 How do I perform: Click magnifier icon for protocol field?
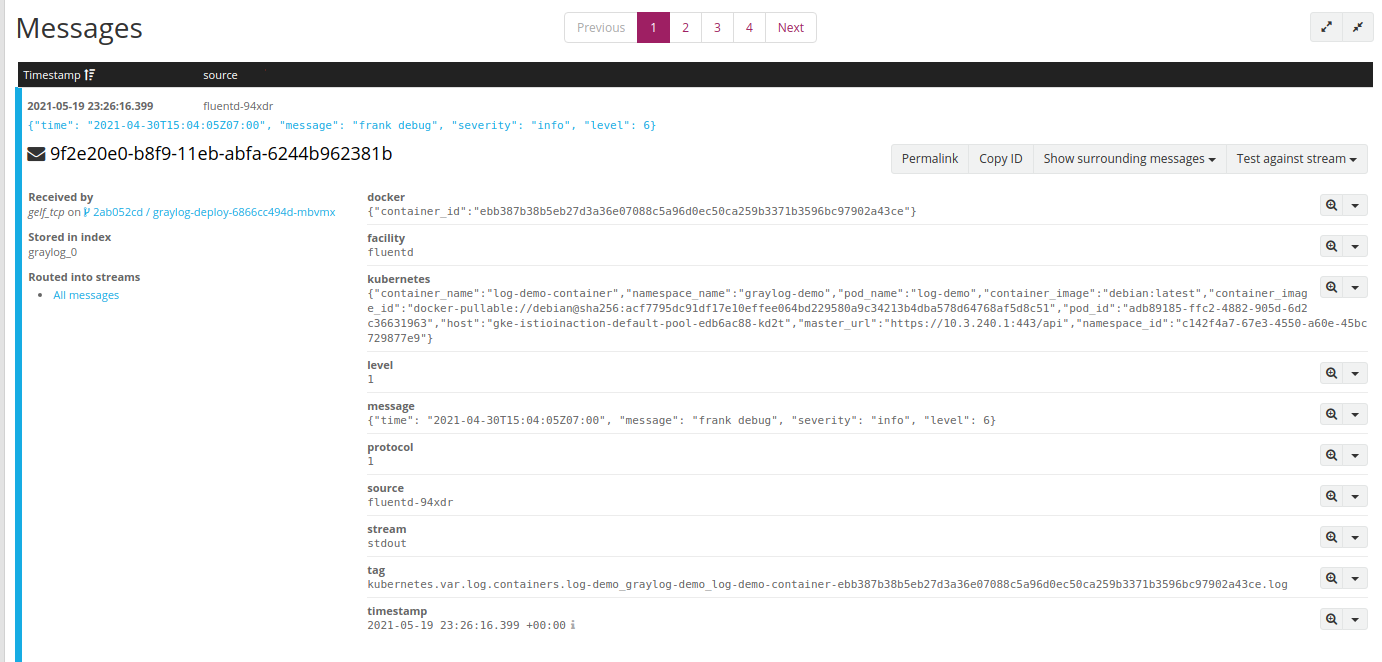(1331, 455)
